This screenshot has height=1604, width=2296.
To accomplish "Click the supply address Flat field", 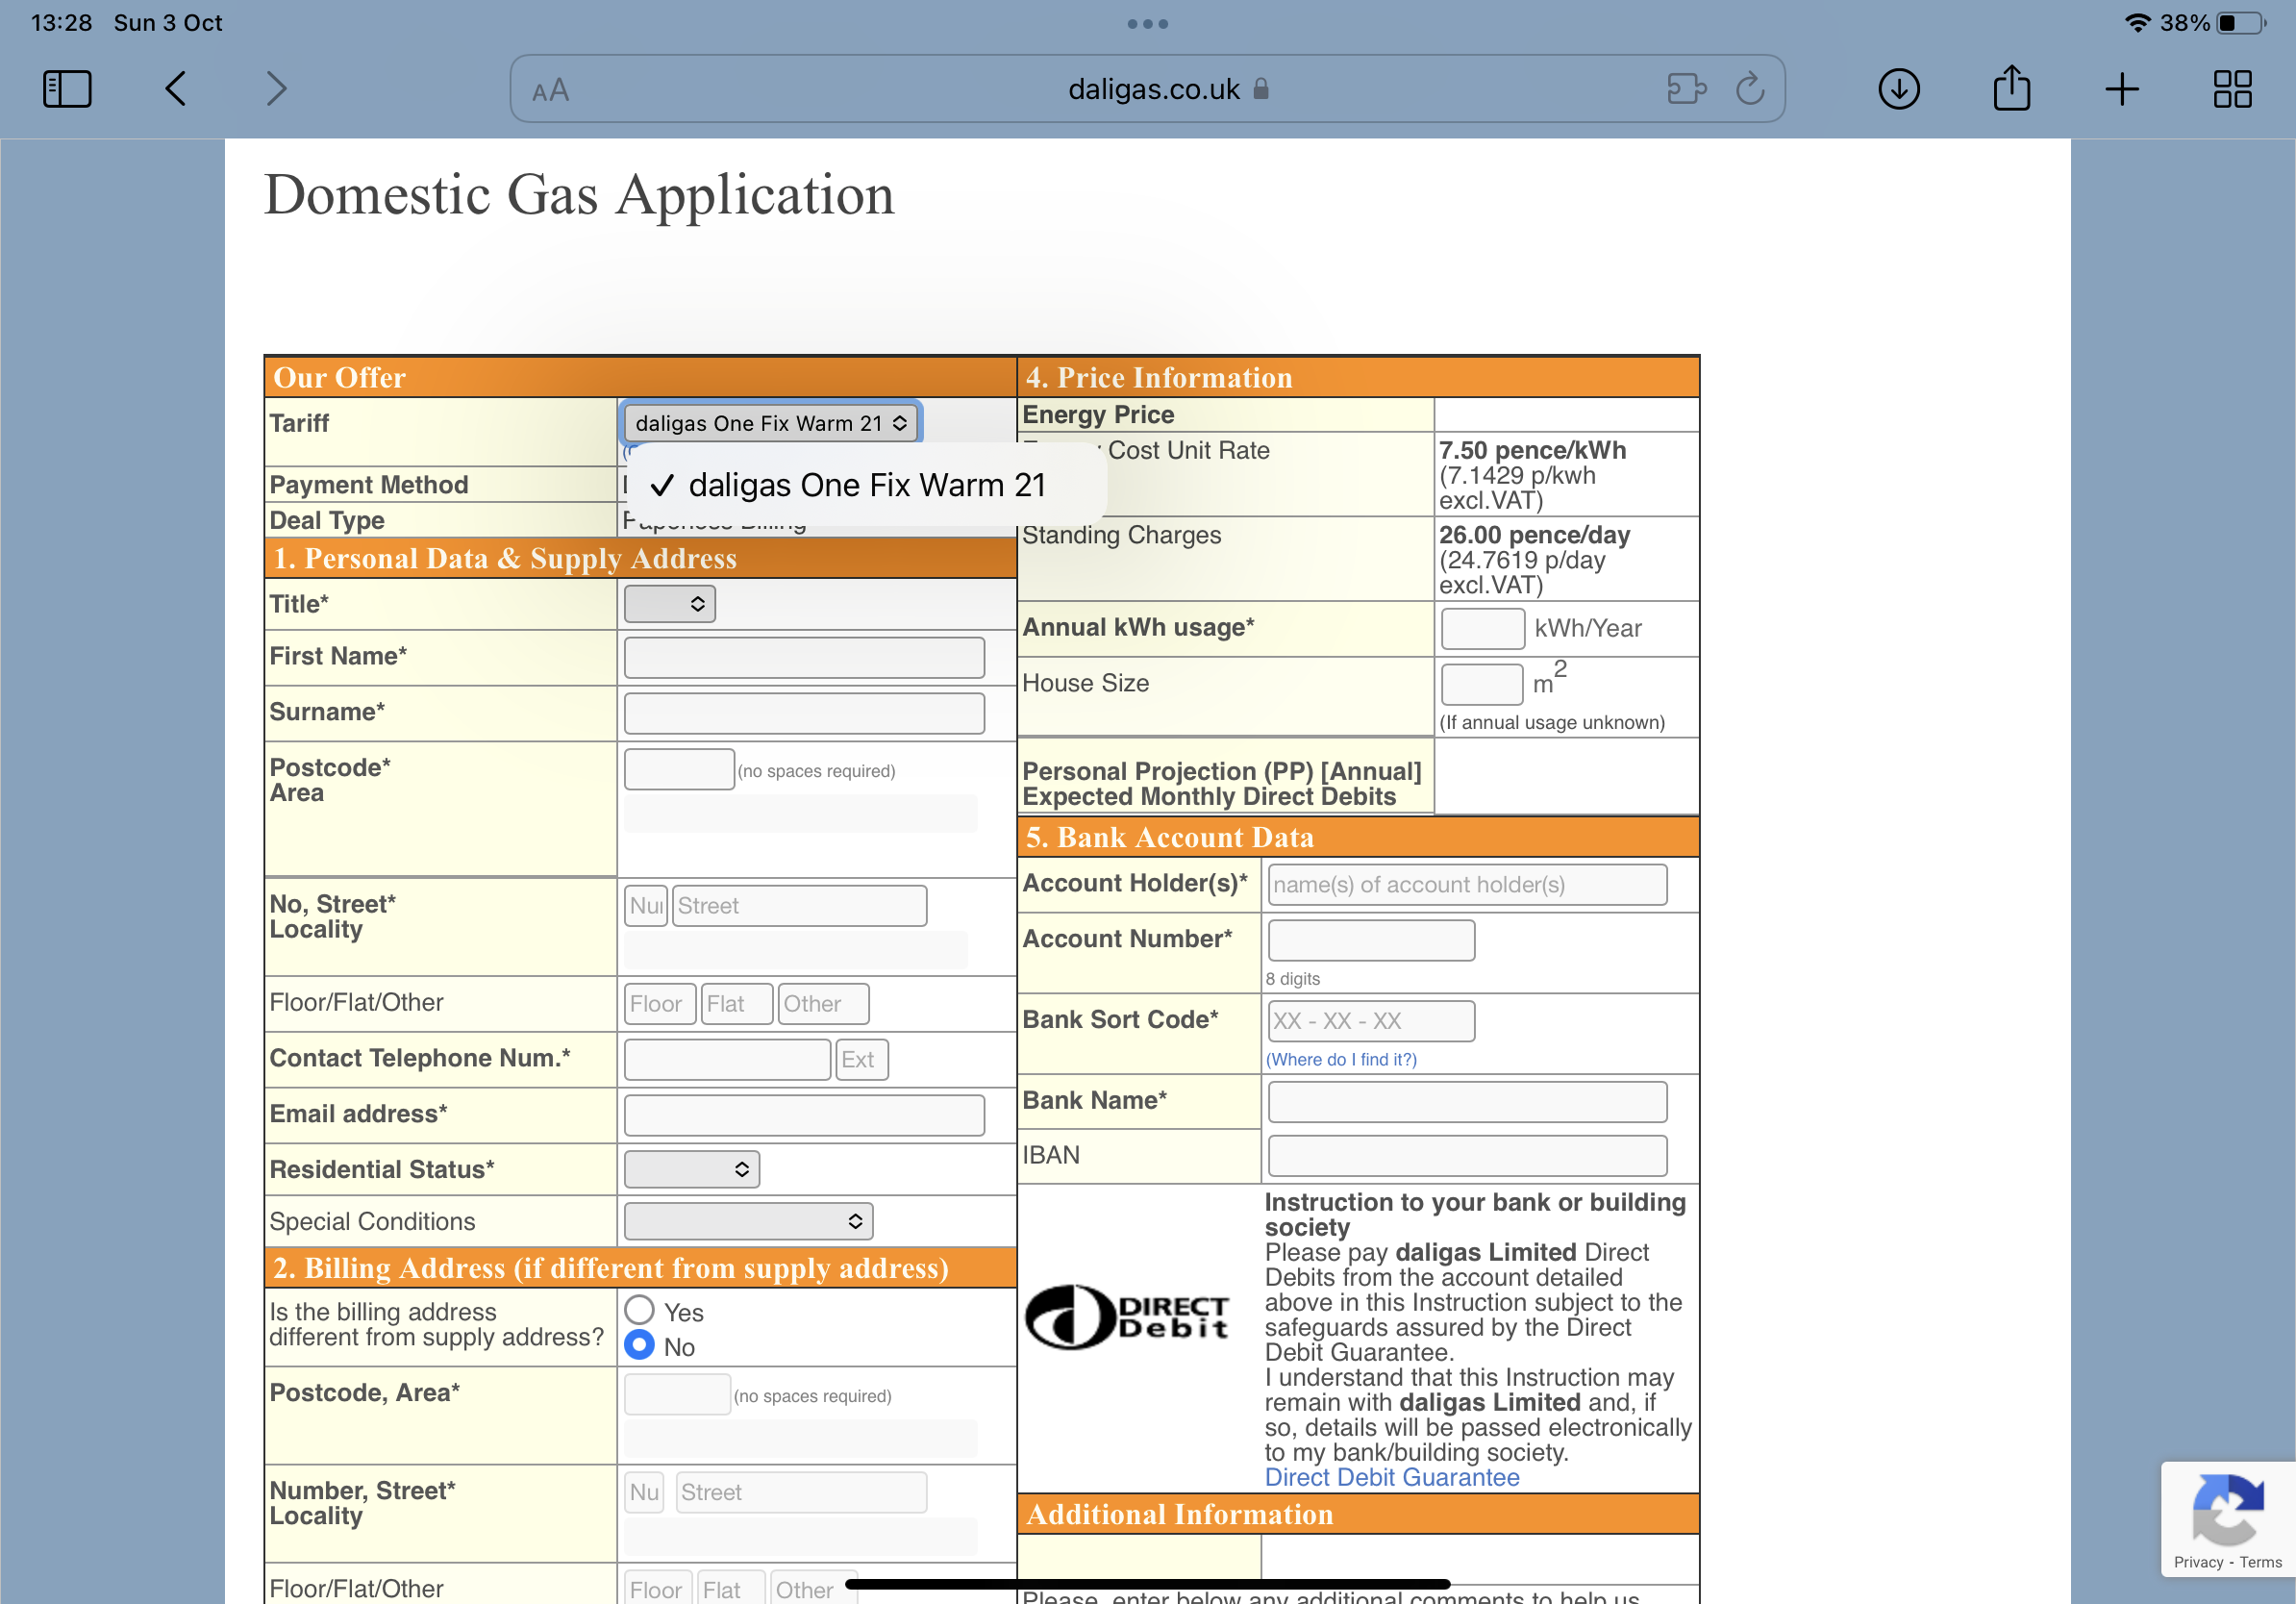I will pyautogui.click(x=736, y=1003).
